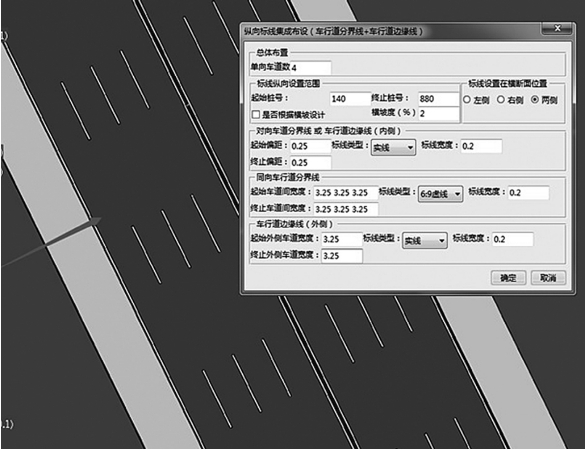Click the same-direction lane 标线宽度 field

(x=528, y=193)
